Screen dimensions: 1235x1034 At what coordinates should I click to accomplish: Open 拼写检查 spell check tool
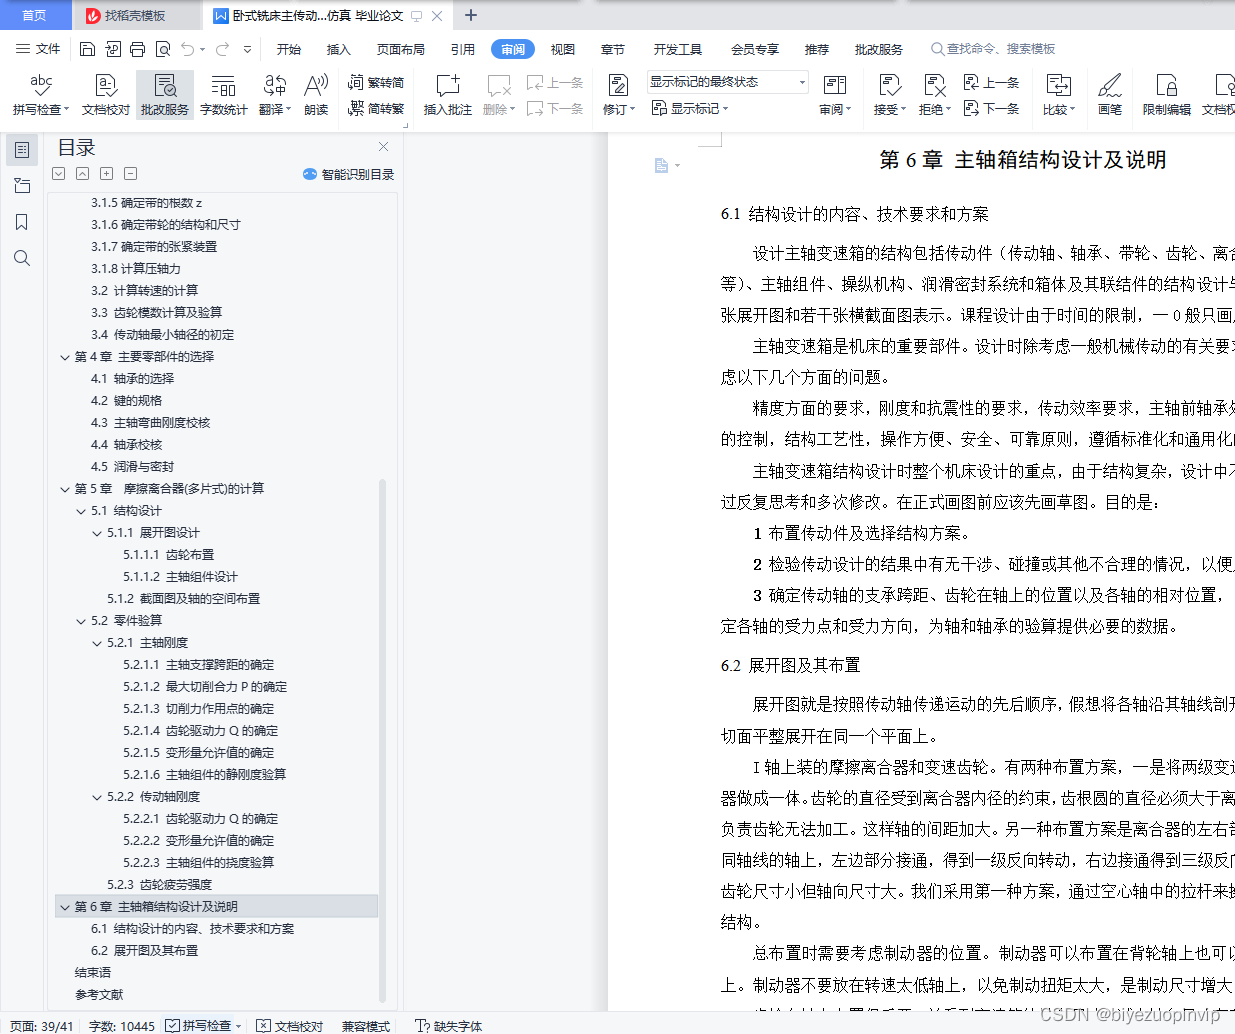pyautogui.click(x=40, y=95)
